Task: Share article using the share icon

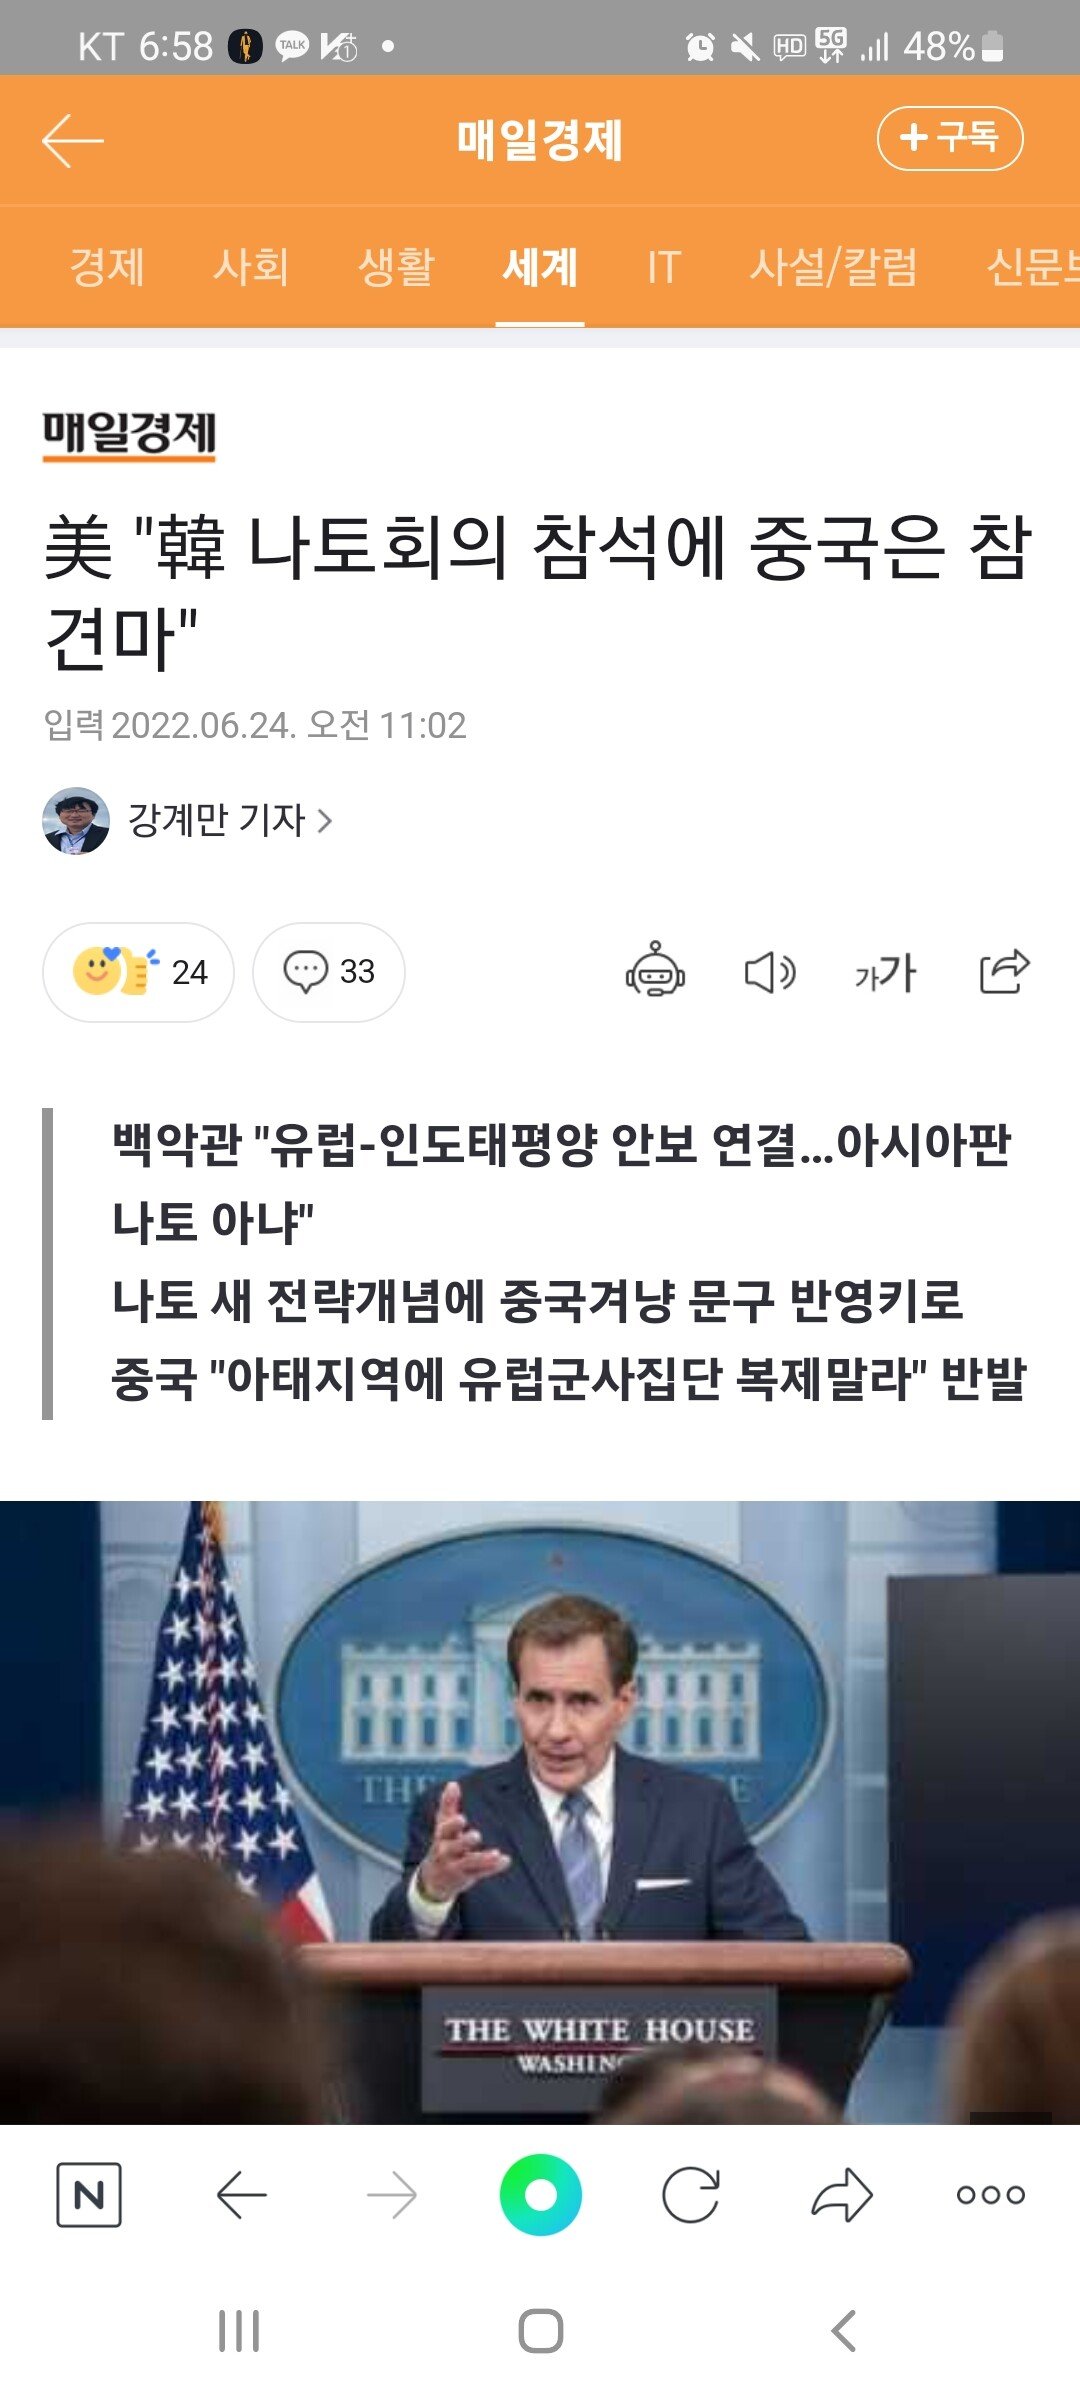Action: pos(1004,970)
